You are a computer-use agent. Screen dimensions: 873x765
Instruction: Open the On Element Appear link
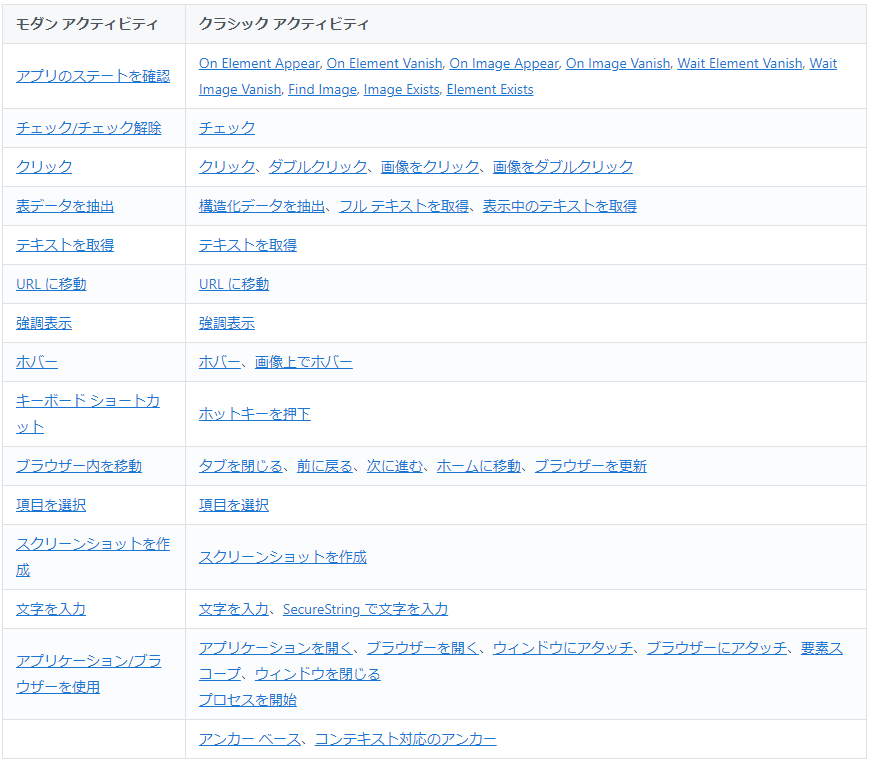259,63
